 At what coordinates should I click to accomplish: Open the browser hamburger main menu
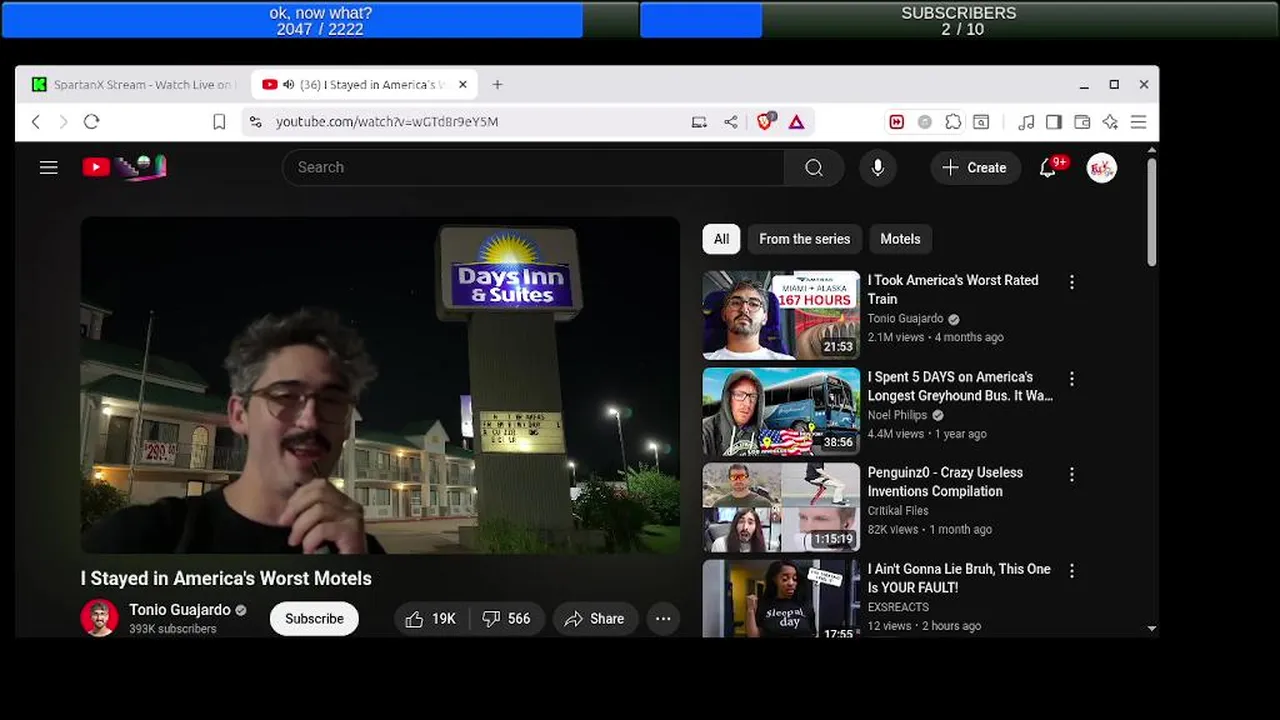(x=1138, y=122)
